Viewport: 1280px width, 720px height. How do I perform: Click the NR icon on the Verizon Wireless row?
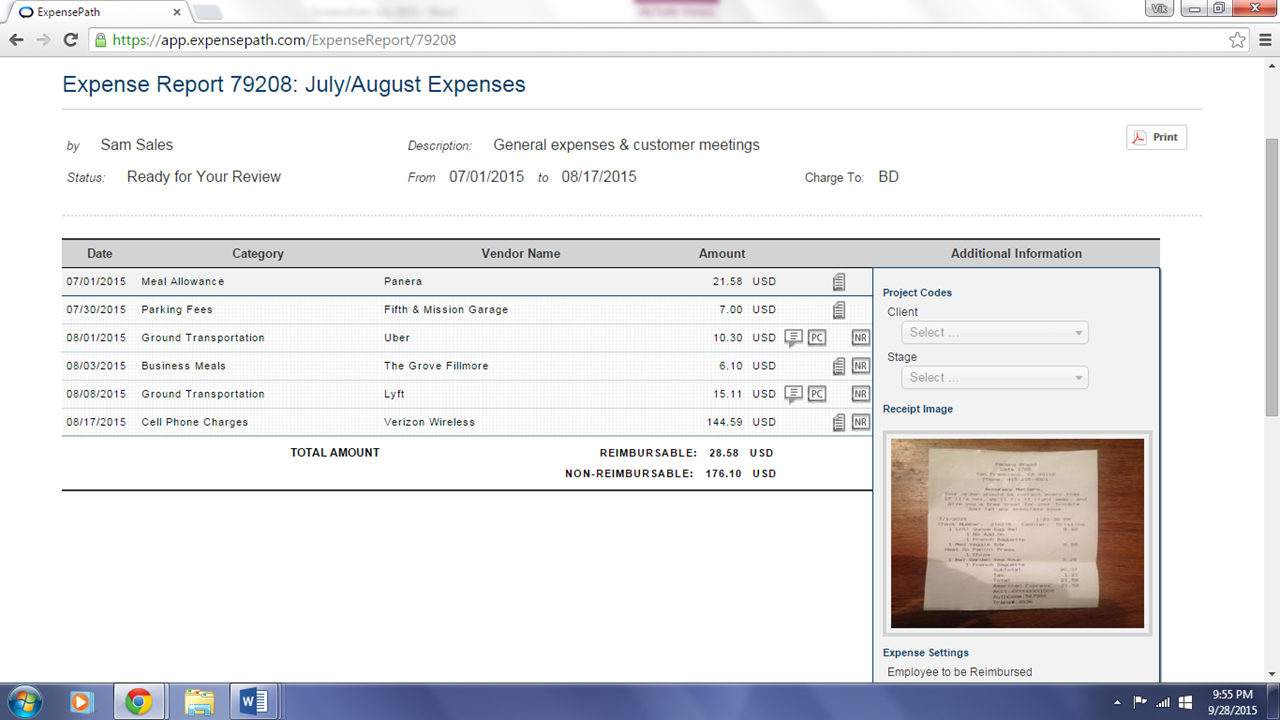coord(860,423)
